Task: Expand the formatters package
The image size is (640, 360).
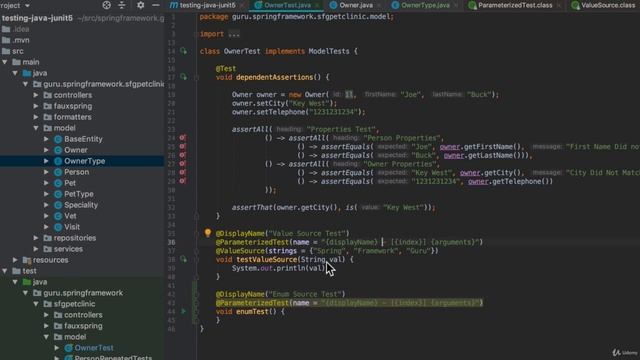Action: coord(36,117)
